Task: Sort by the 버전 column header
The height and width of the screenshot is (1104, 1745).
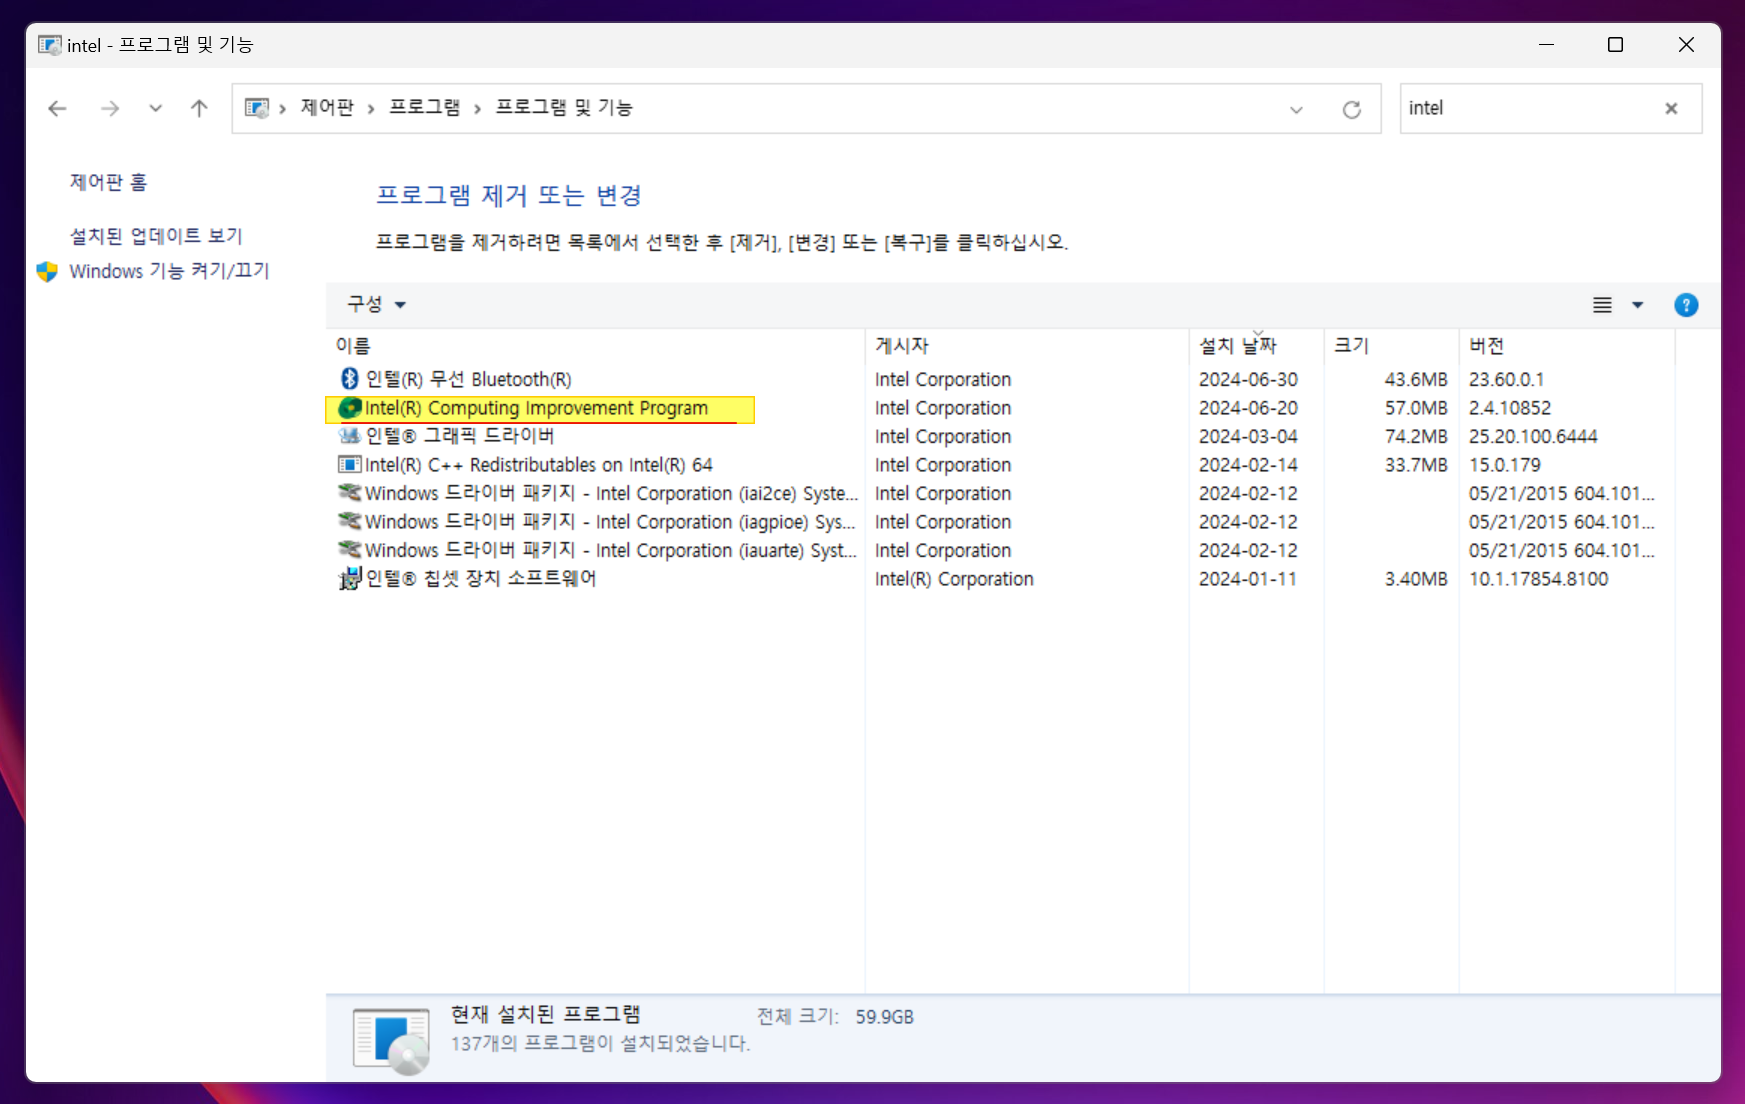Action: 1566,345
